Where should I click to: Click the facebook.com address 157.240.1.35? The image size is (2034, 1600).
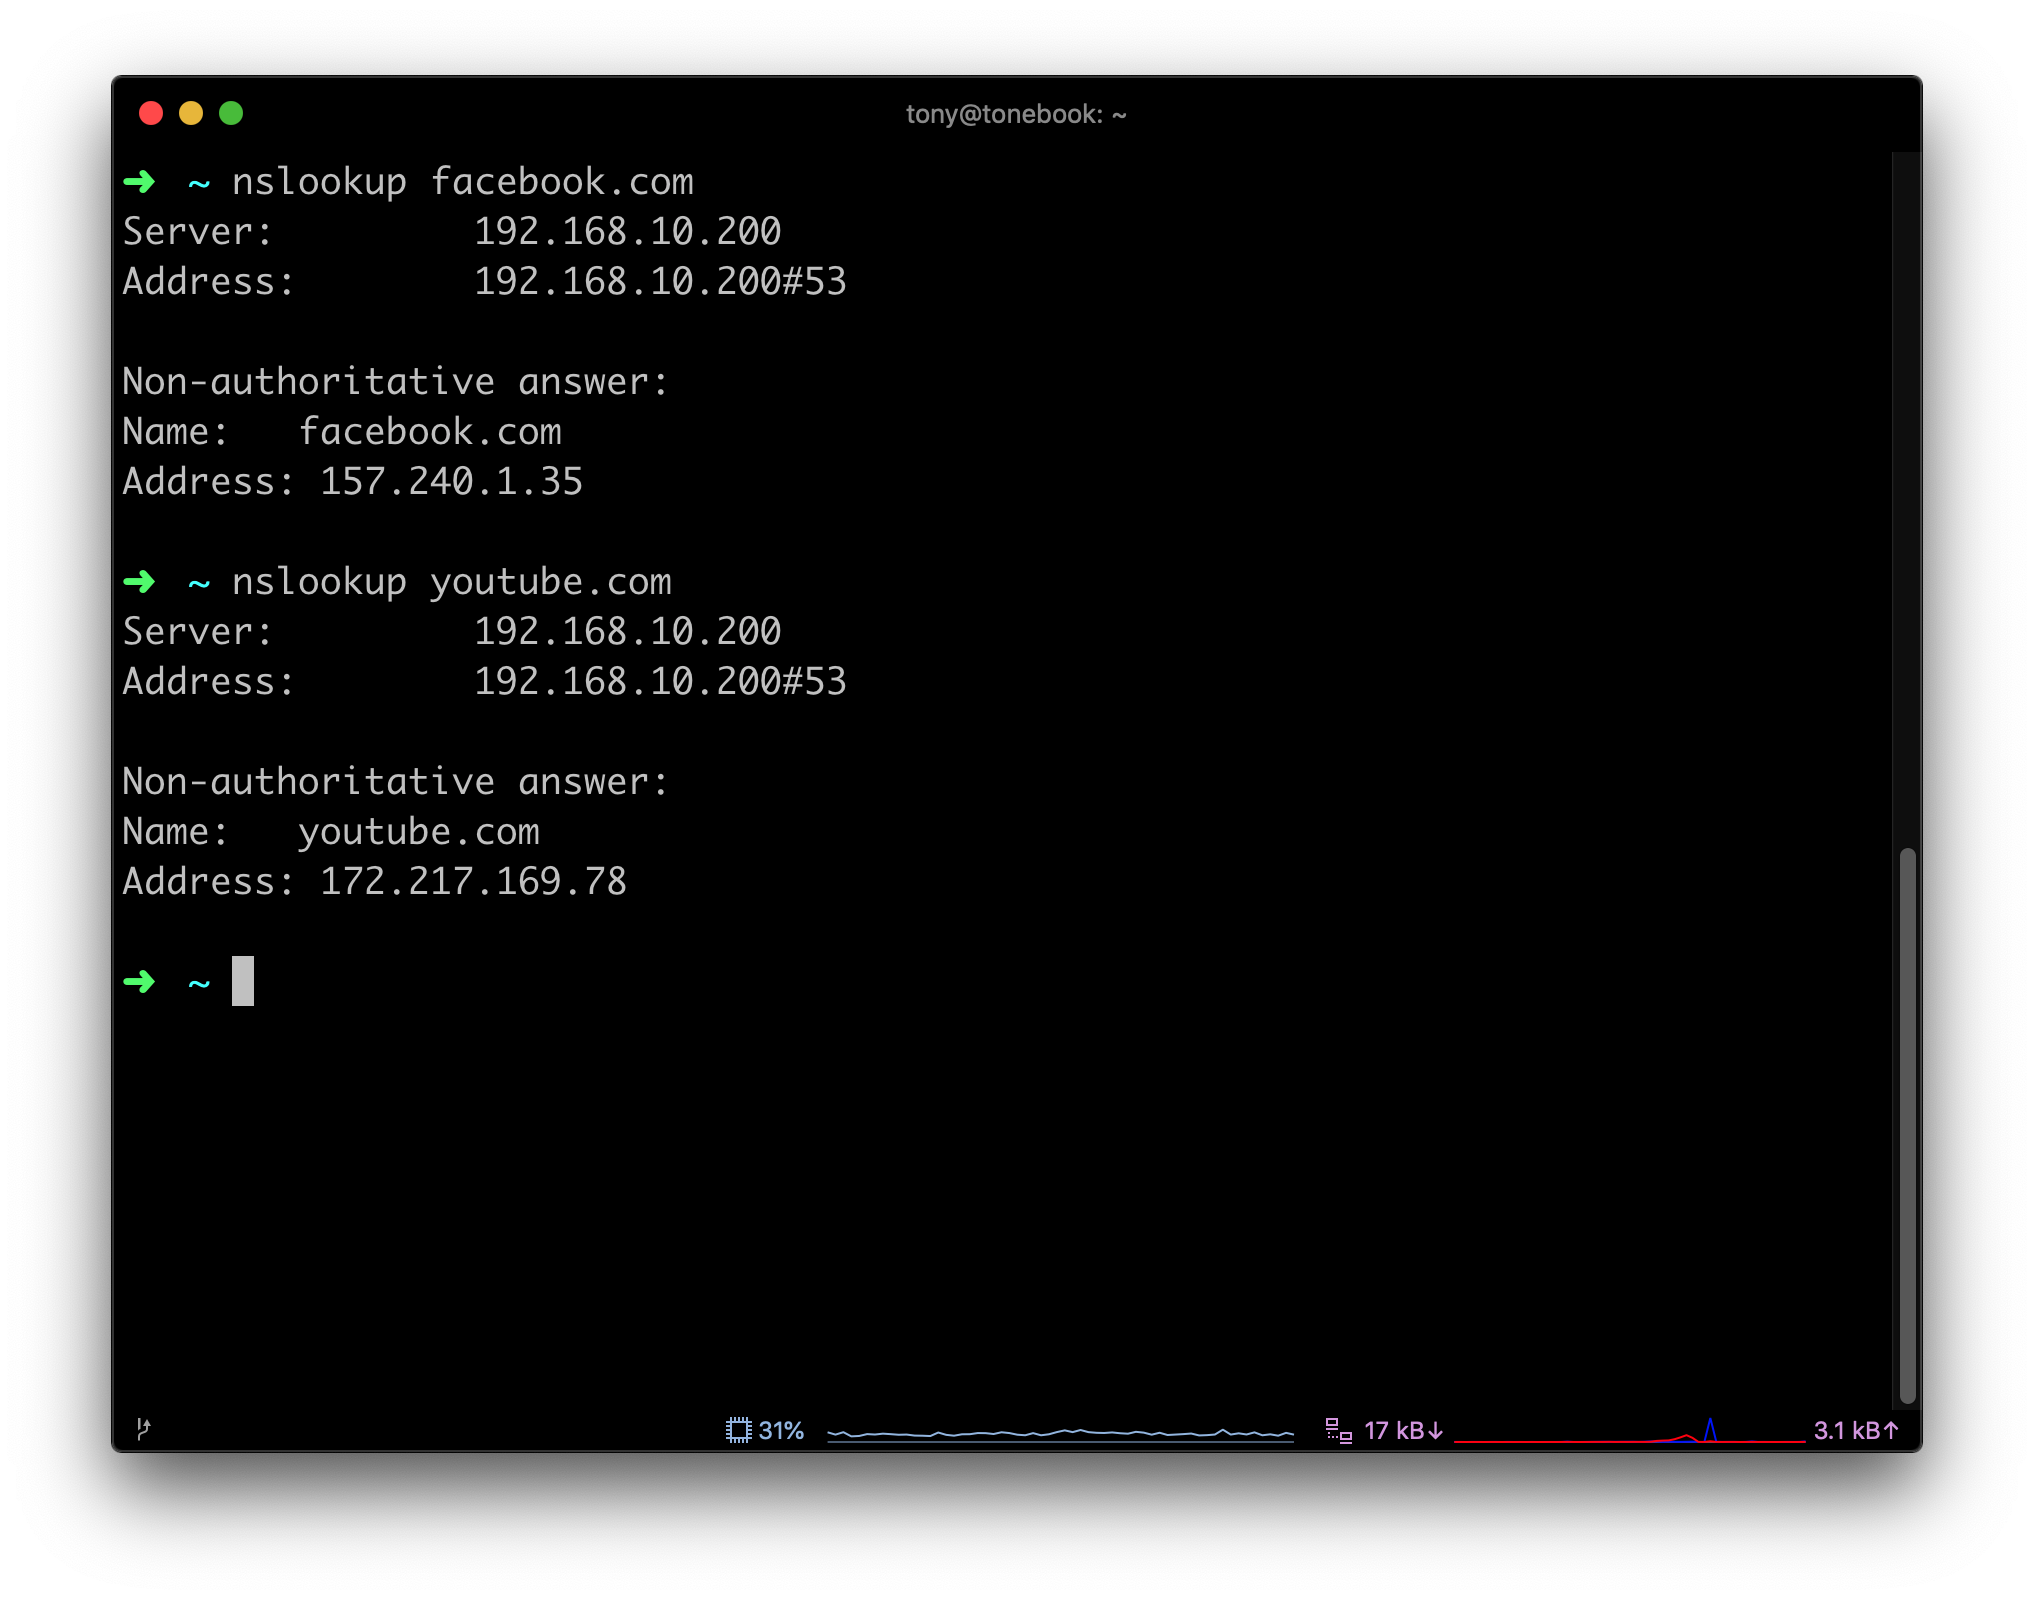[451, 481]
